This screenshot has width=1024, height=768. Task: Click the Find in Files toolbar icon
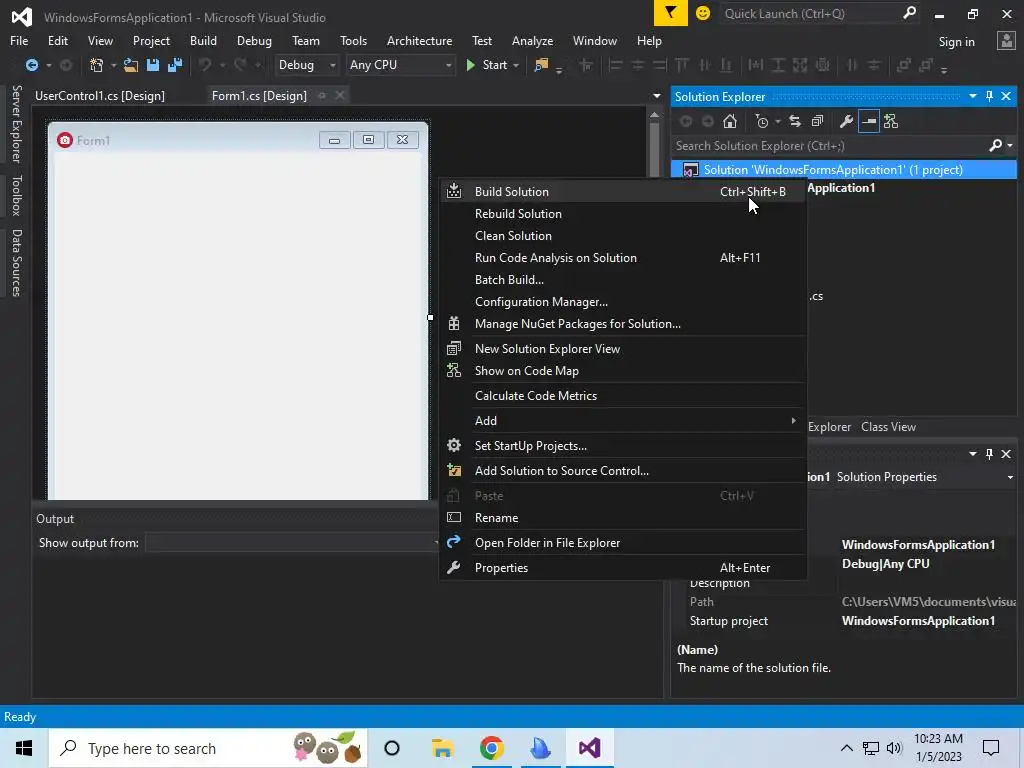[x=541, y=65]
